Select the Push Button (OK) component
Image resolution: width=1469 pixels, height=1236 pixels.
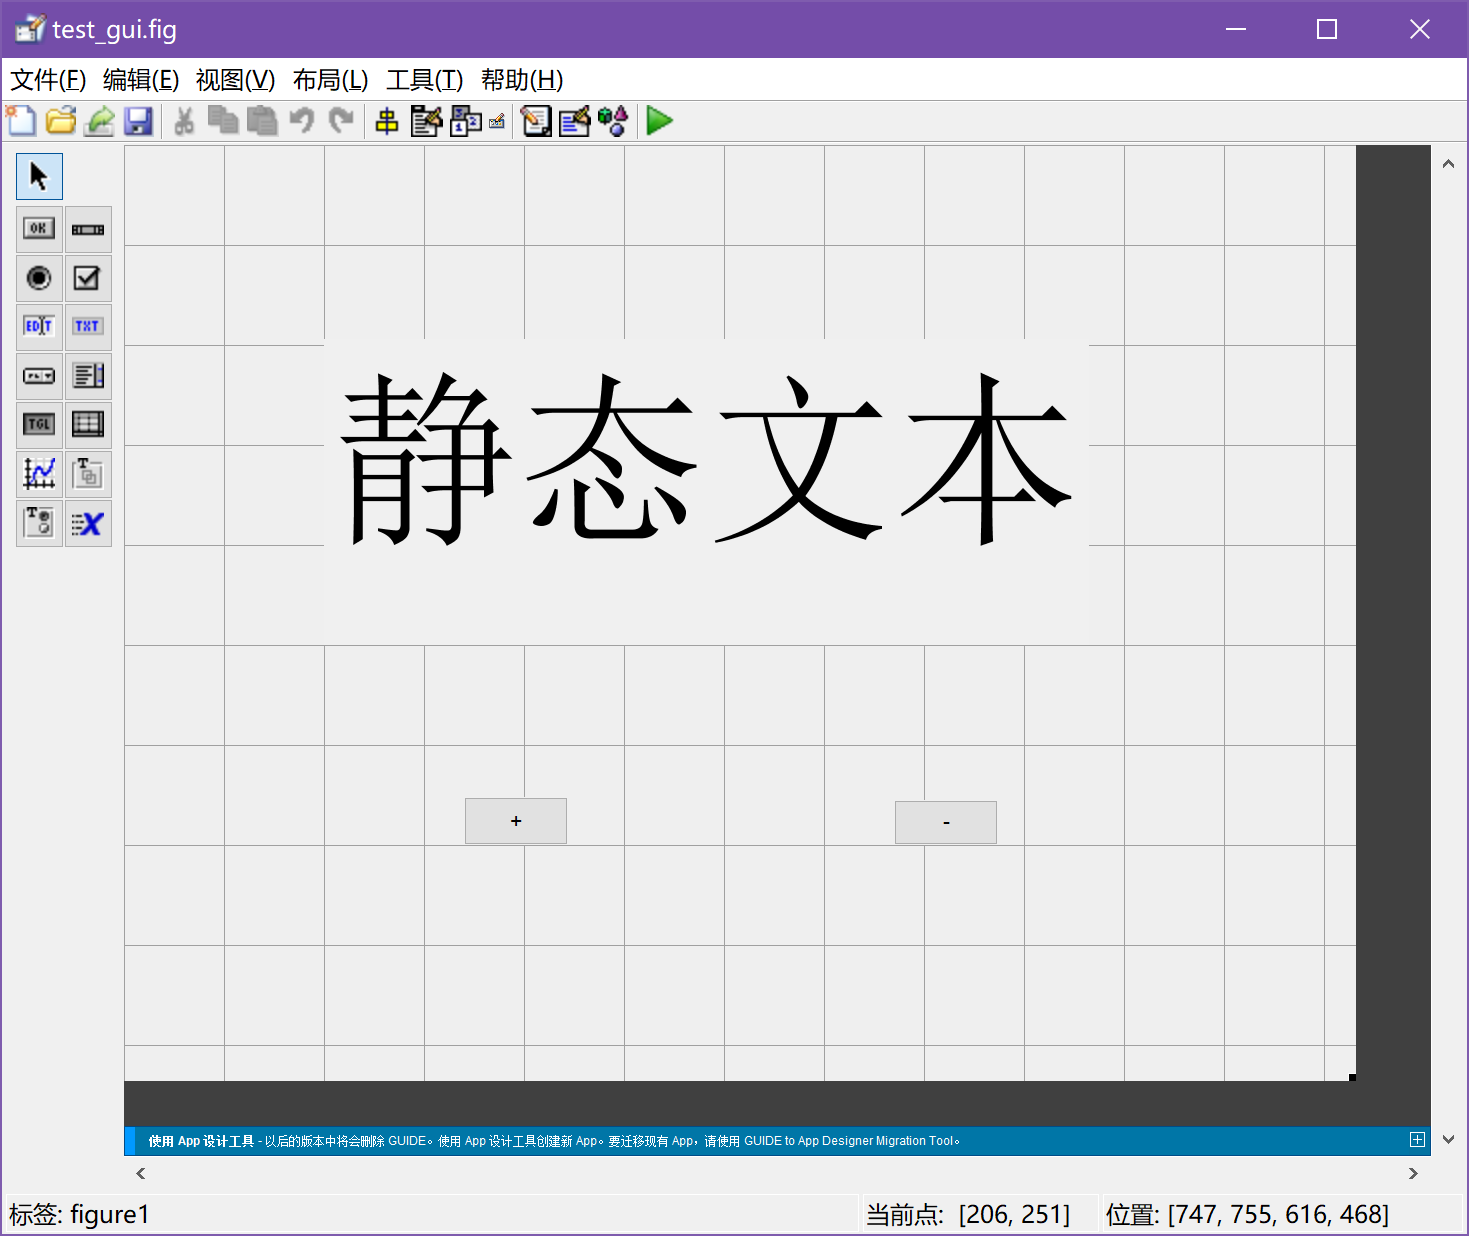coord(39,229)
